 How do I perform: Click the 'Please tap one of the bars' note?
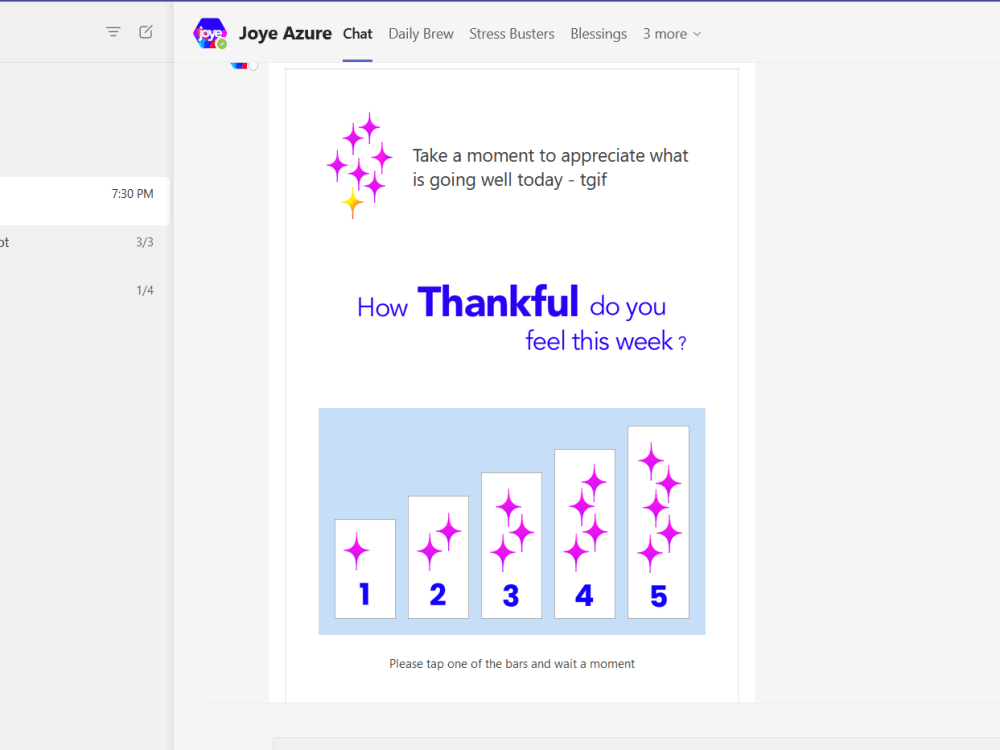(x=512, y=664)
